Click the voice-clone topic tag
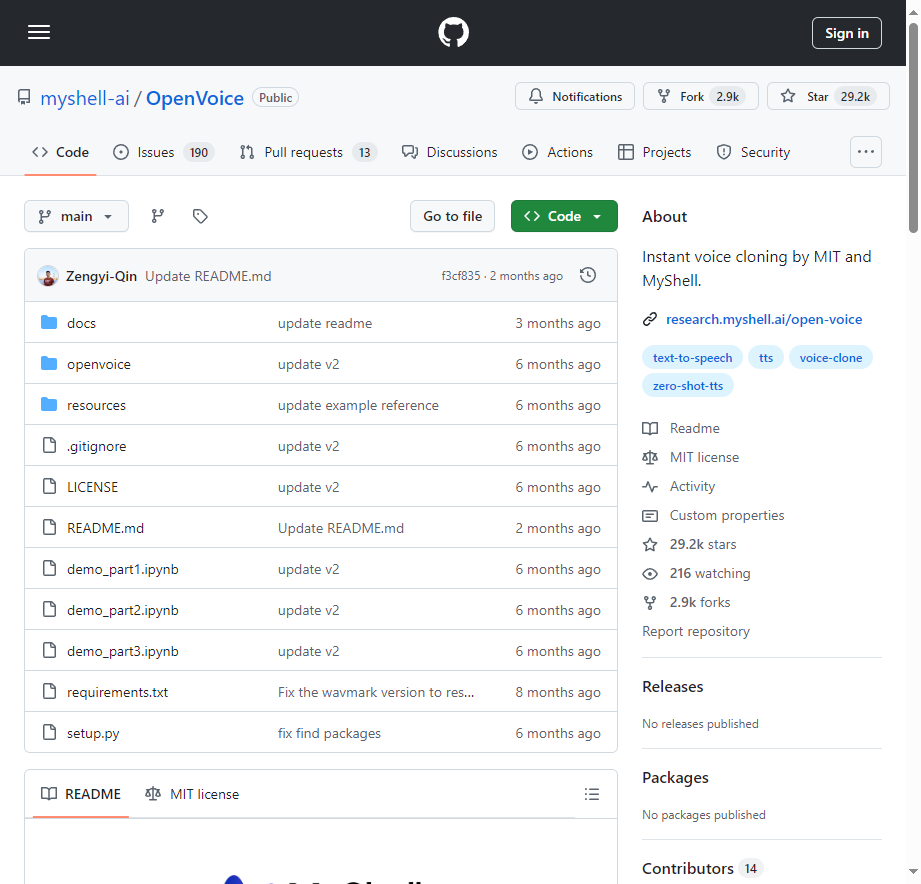The width and height of the screenshot is (921, 884). (831, 358)
